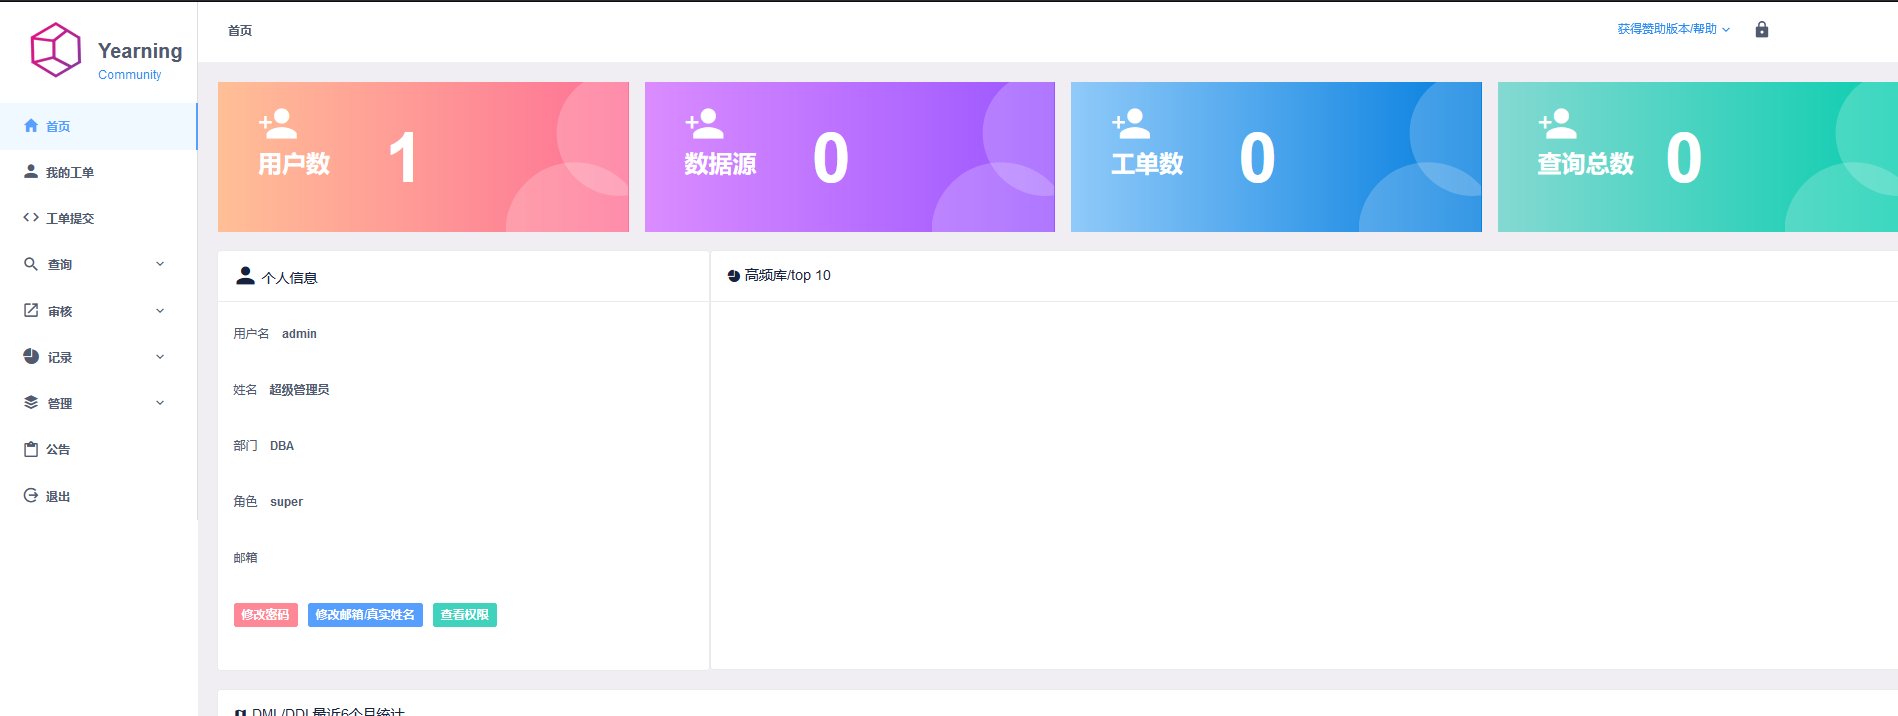Click the 工单数 count value 0
This screenshot has width=1898, height=716.
point(1257,158)
